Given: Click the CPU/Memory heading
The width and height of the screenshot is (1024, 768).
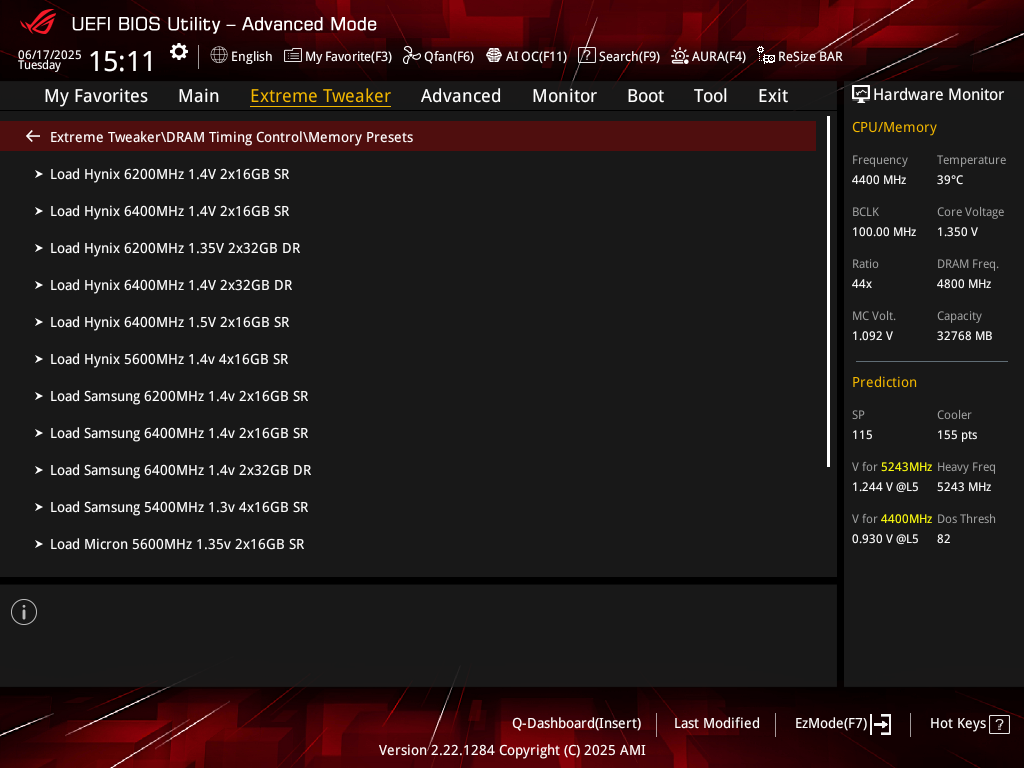Looking at the screenshot, I should click(894, 127).
